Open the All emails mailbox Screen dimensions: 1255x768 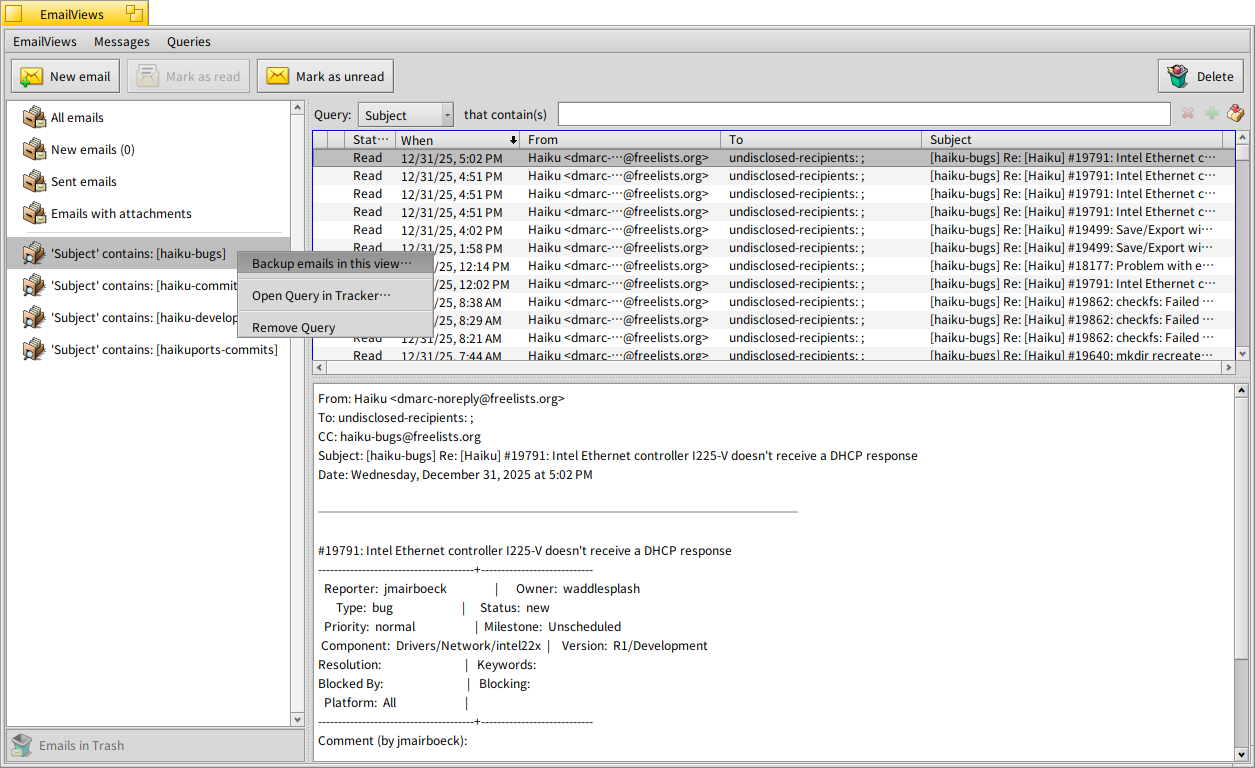77,118
